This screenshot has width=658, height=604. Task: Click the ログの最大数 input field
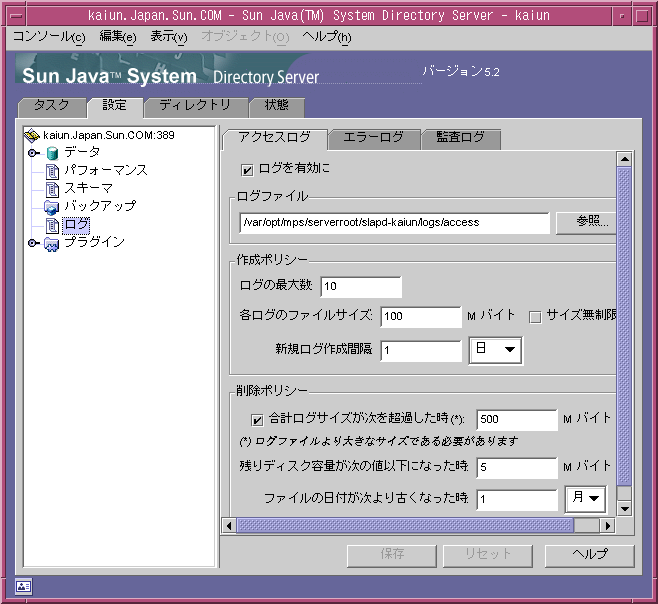point(361,287)
